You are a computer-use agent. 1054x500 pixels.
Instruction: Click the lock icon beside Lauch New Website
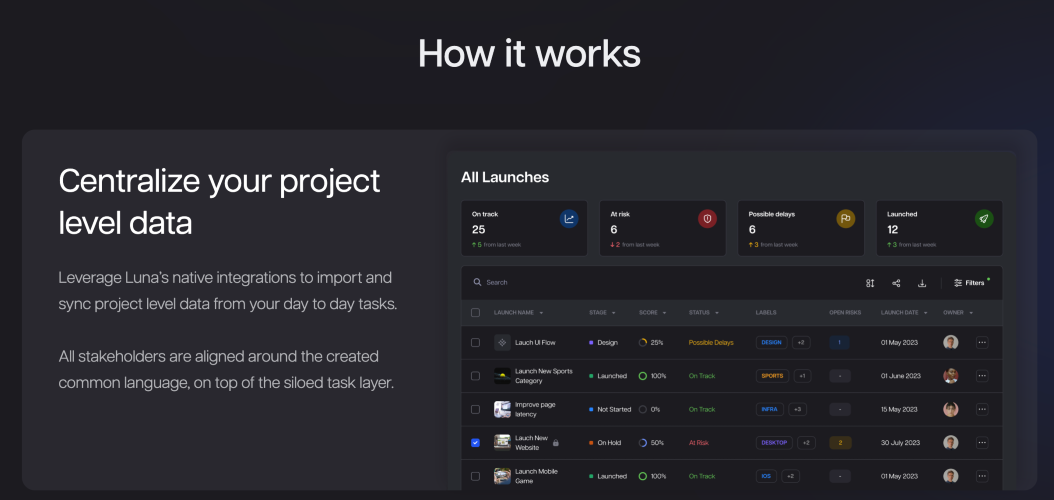coord(555,443)
